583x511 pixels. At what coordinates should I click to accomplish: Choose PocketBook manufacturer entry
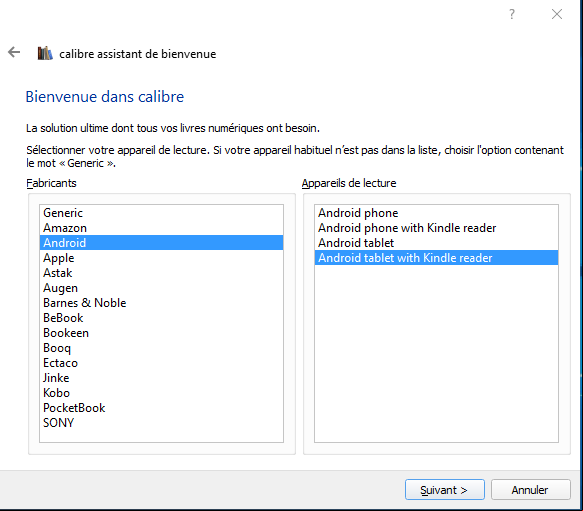click(x=161, y=408)
